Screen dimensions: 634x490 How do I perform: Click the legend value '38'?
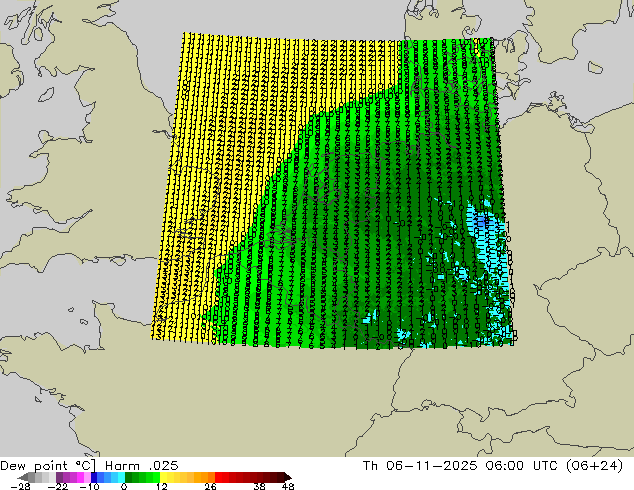click(x=260, y=486)
